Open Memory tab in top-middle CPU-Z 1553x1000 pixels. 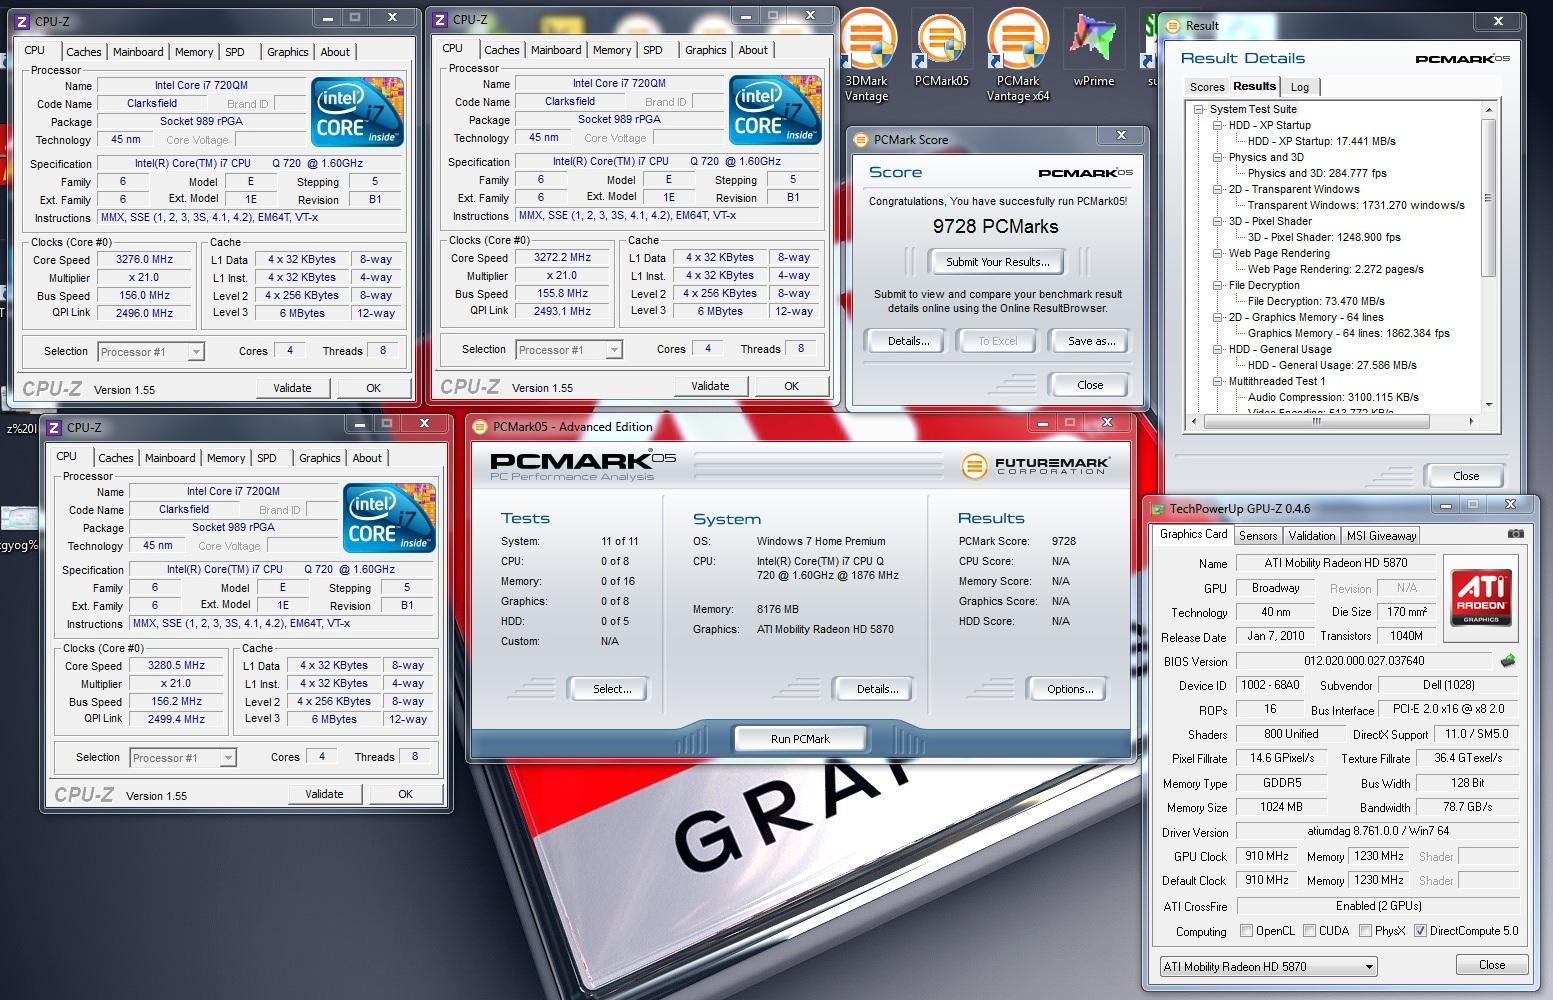pyautogui.click(x=611, y=50)
